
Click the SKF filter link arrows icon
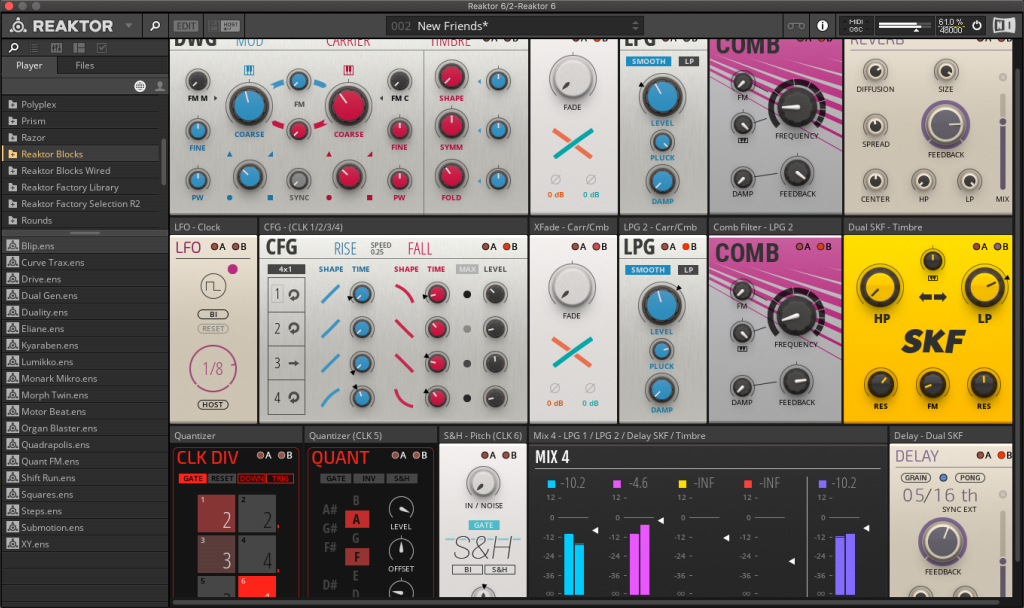click(x=933, y=297)
